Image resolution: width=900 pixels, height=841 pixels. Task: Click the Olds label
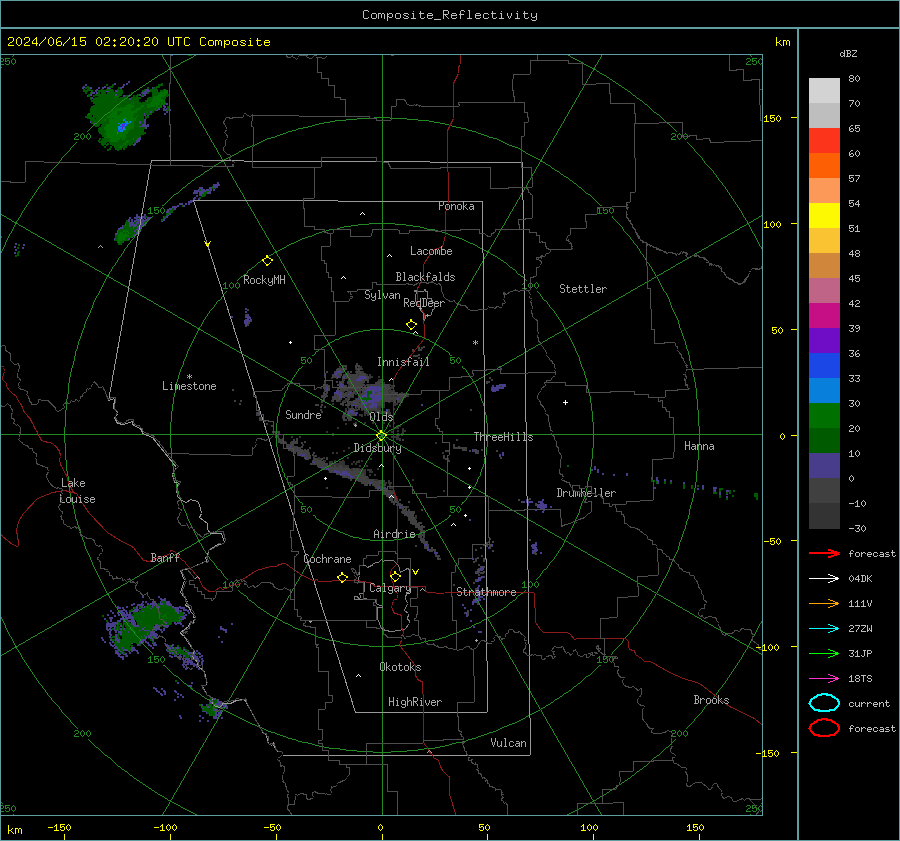click(381, 417)
